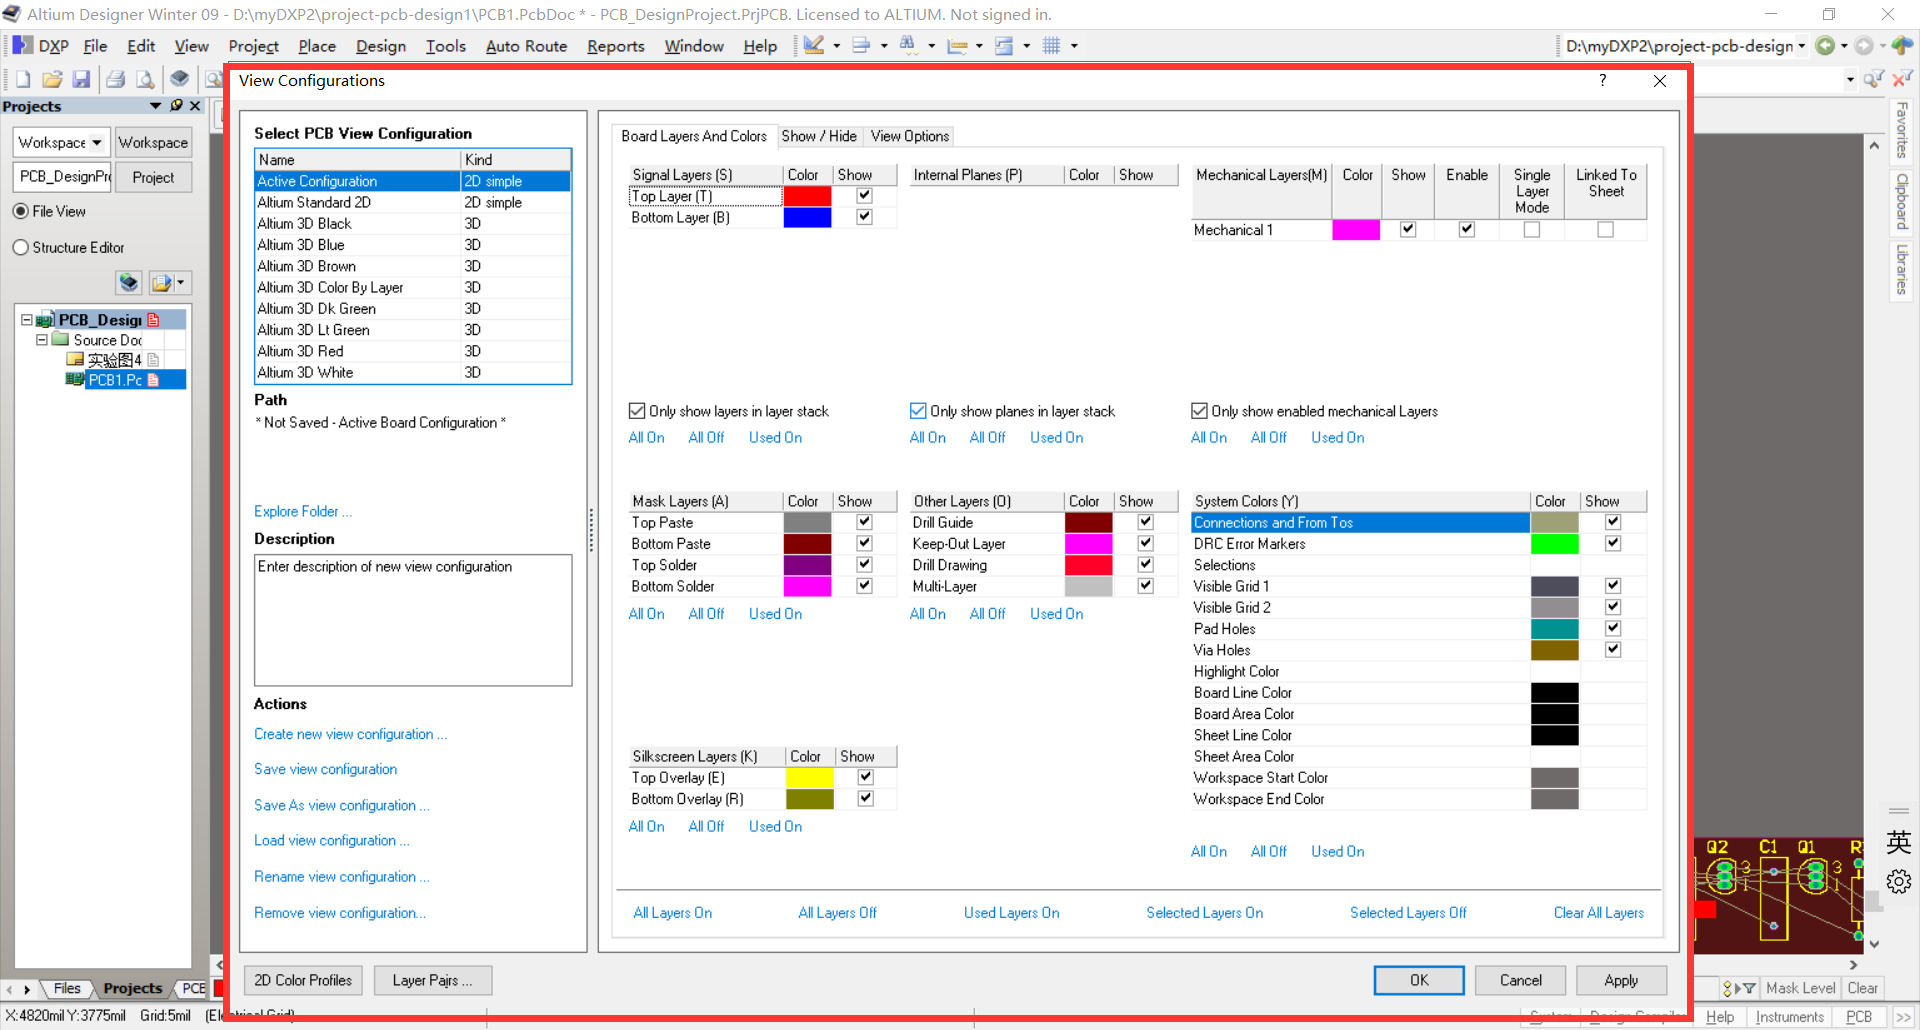1920x1030 pixels.
Task: Select the Structure Editor radio button
Action: click(21, 248)
